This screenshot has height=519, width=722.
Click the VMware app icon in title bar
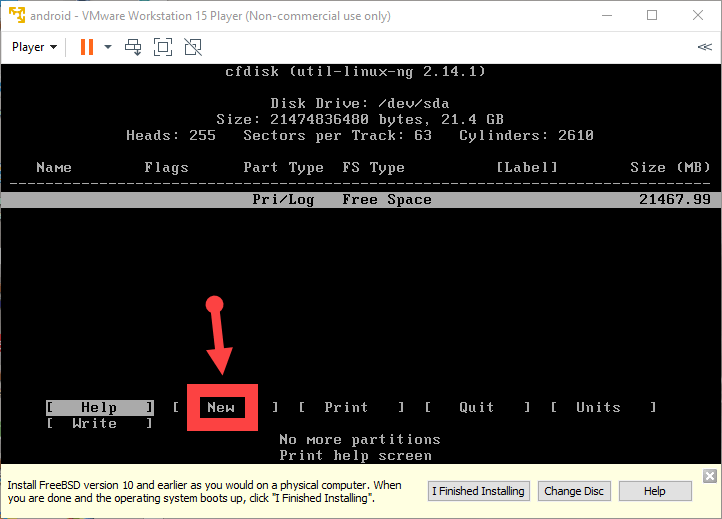click(x=14, y=15)
